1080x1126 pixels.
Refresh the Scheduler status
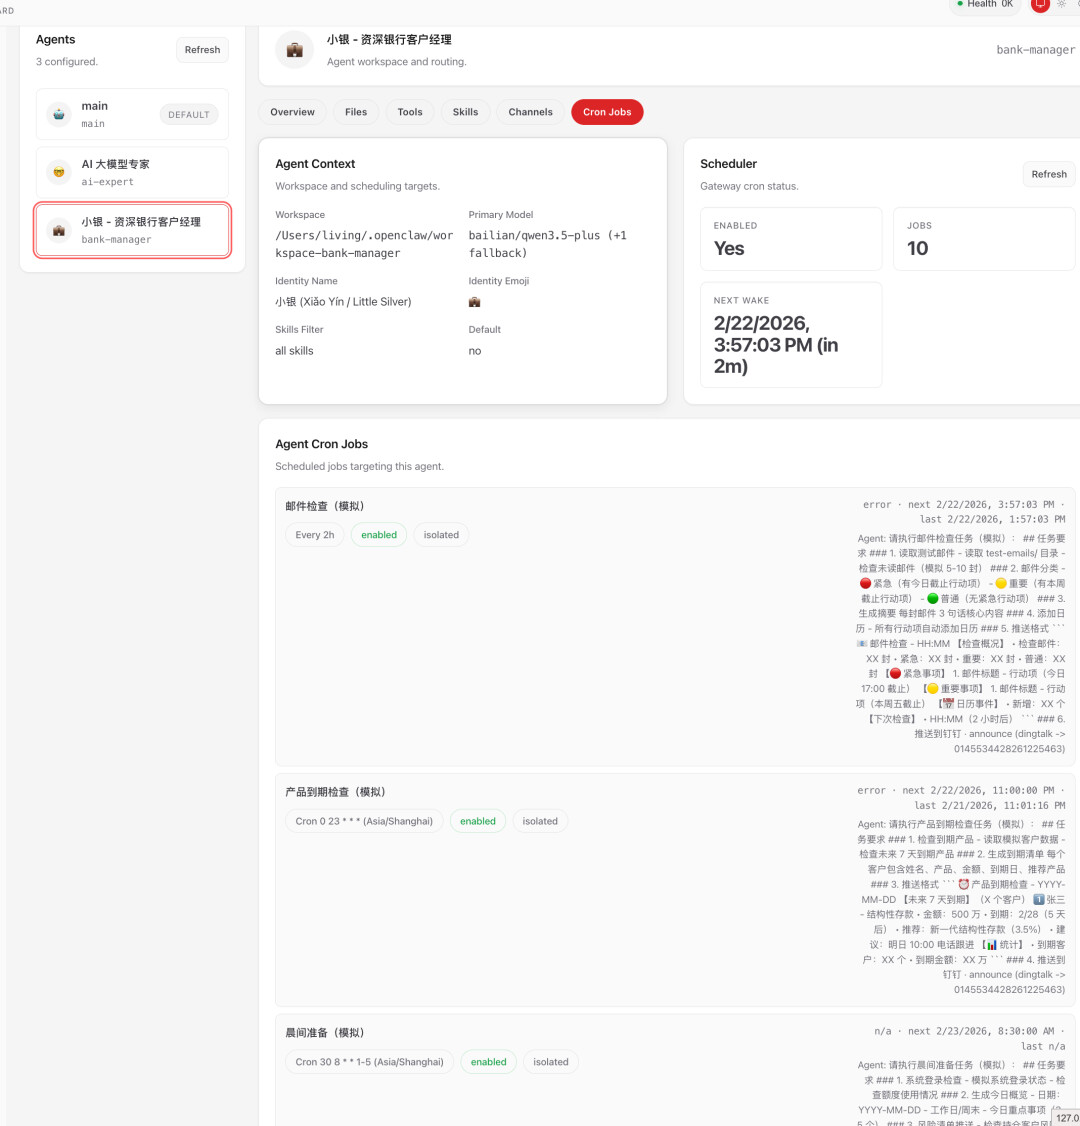[1048, 174]
